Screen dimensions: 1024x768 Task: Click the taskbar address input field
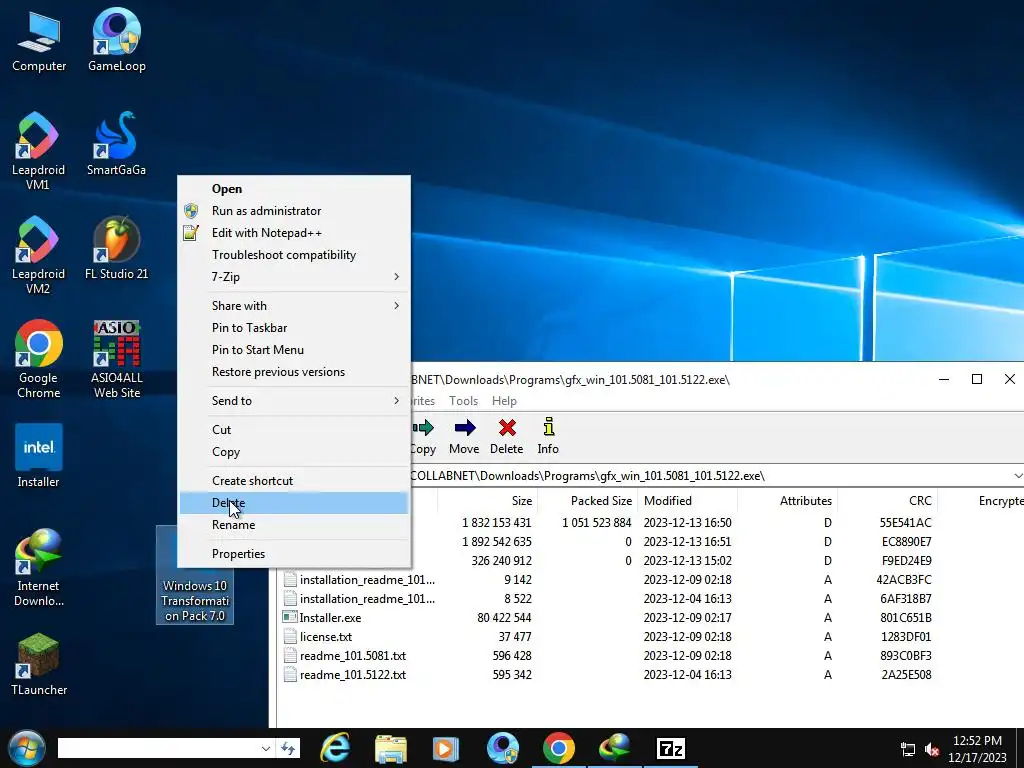point(159,748)
